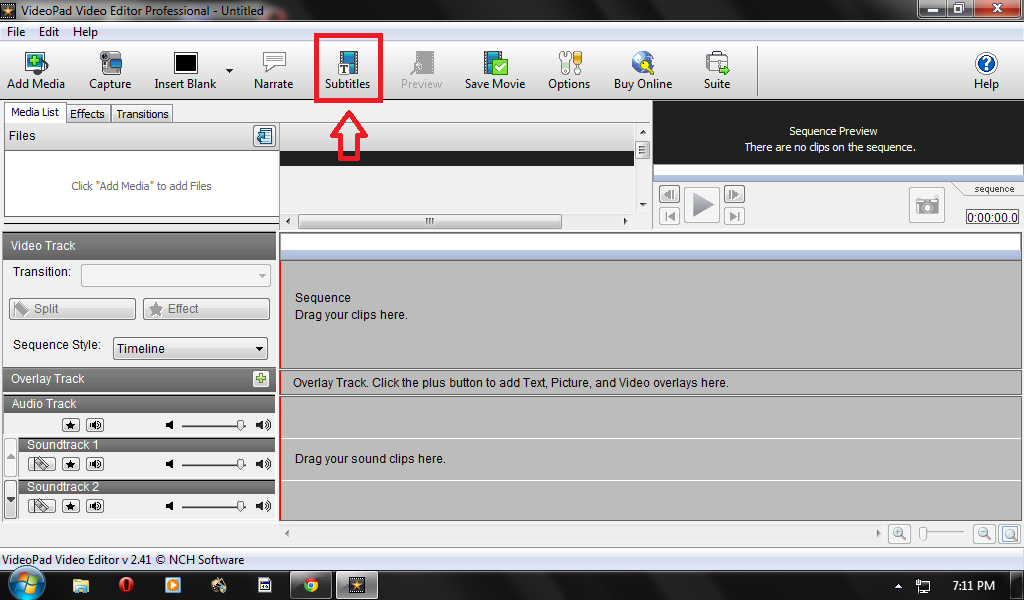Open the Sequence Style dropdown

coord(190,349)
